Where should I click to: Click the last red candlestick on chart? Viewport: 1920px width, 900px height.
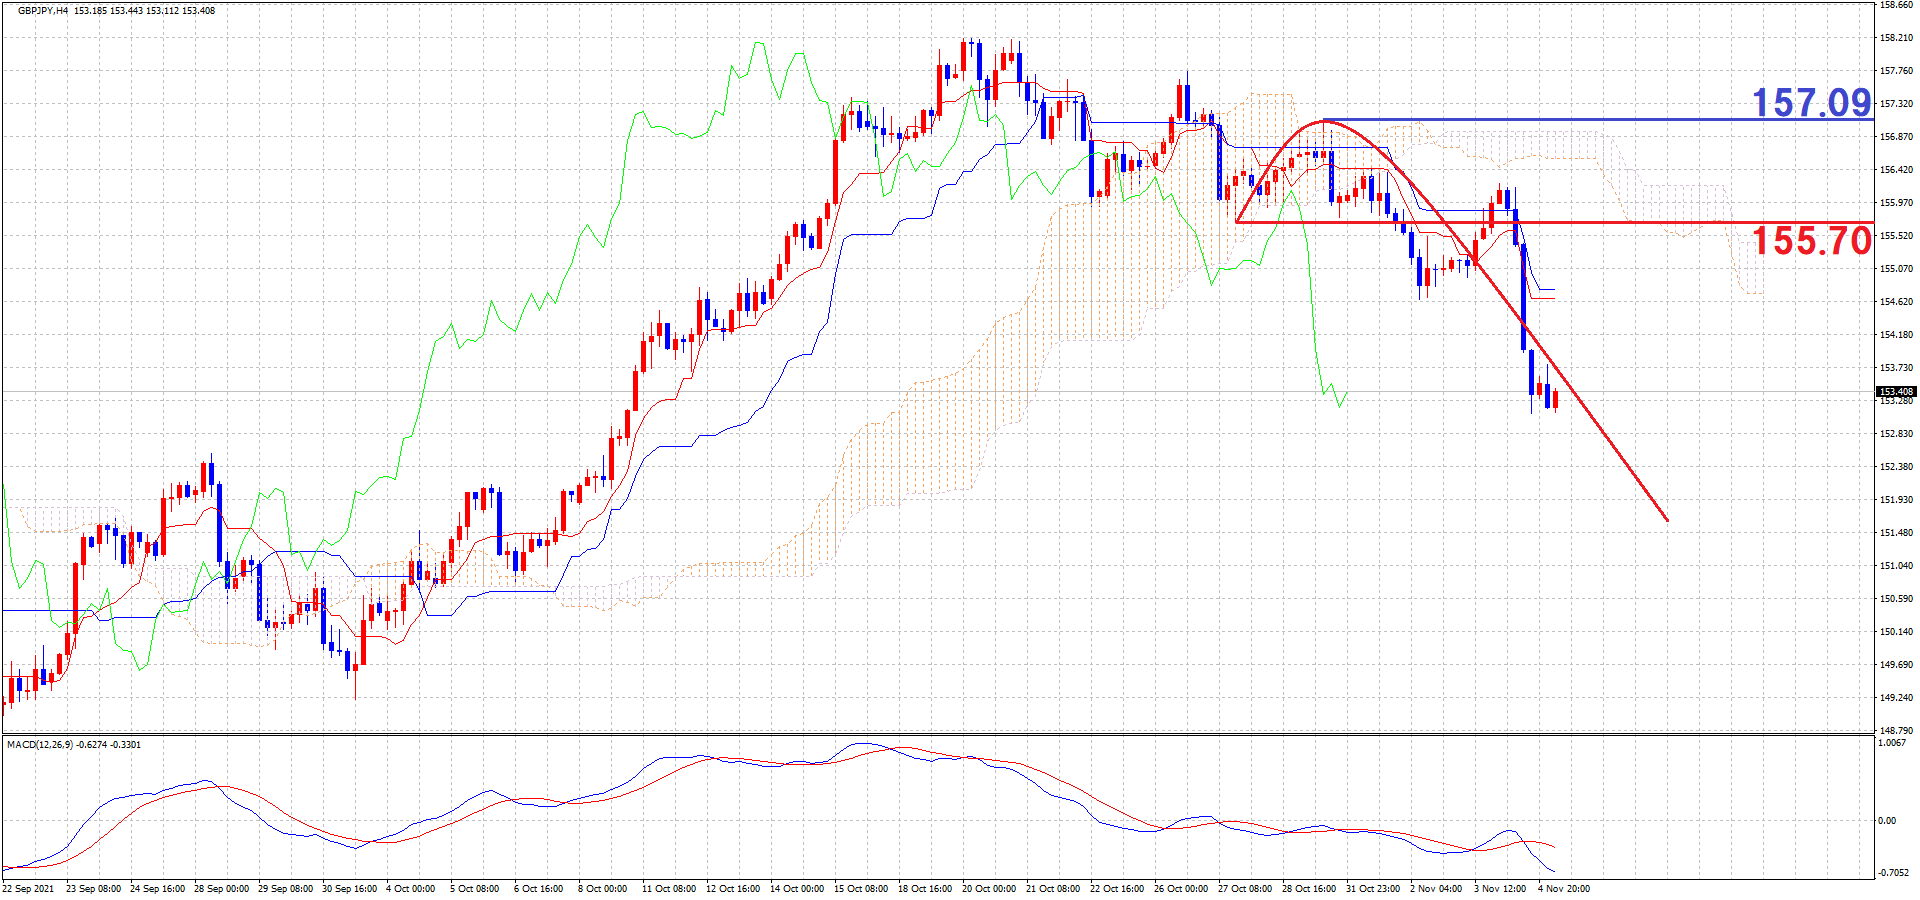[x=1556, y=400]
